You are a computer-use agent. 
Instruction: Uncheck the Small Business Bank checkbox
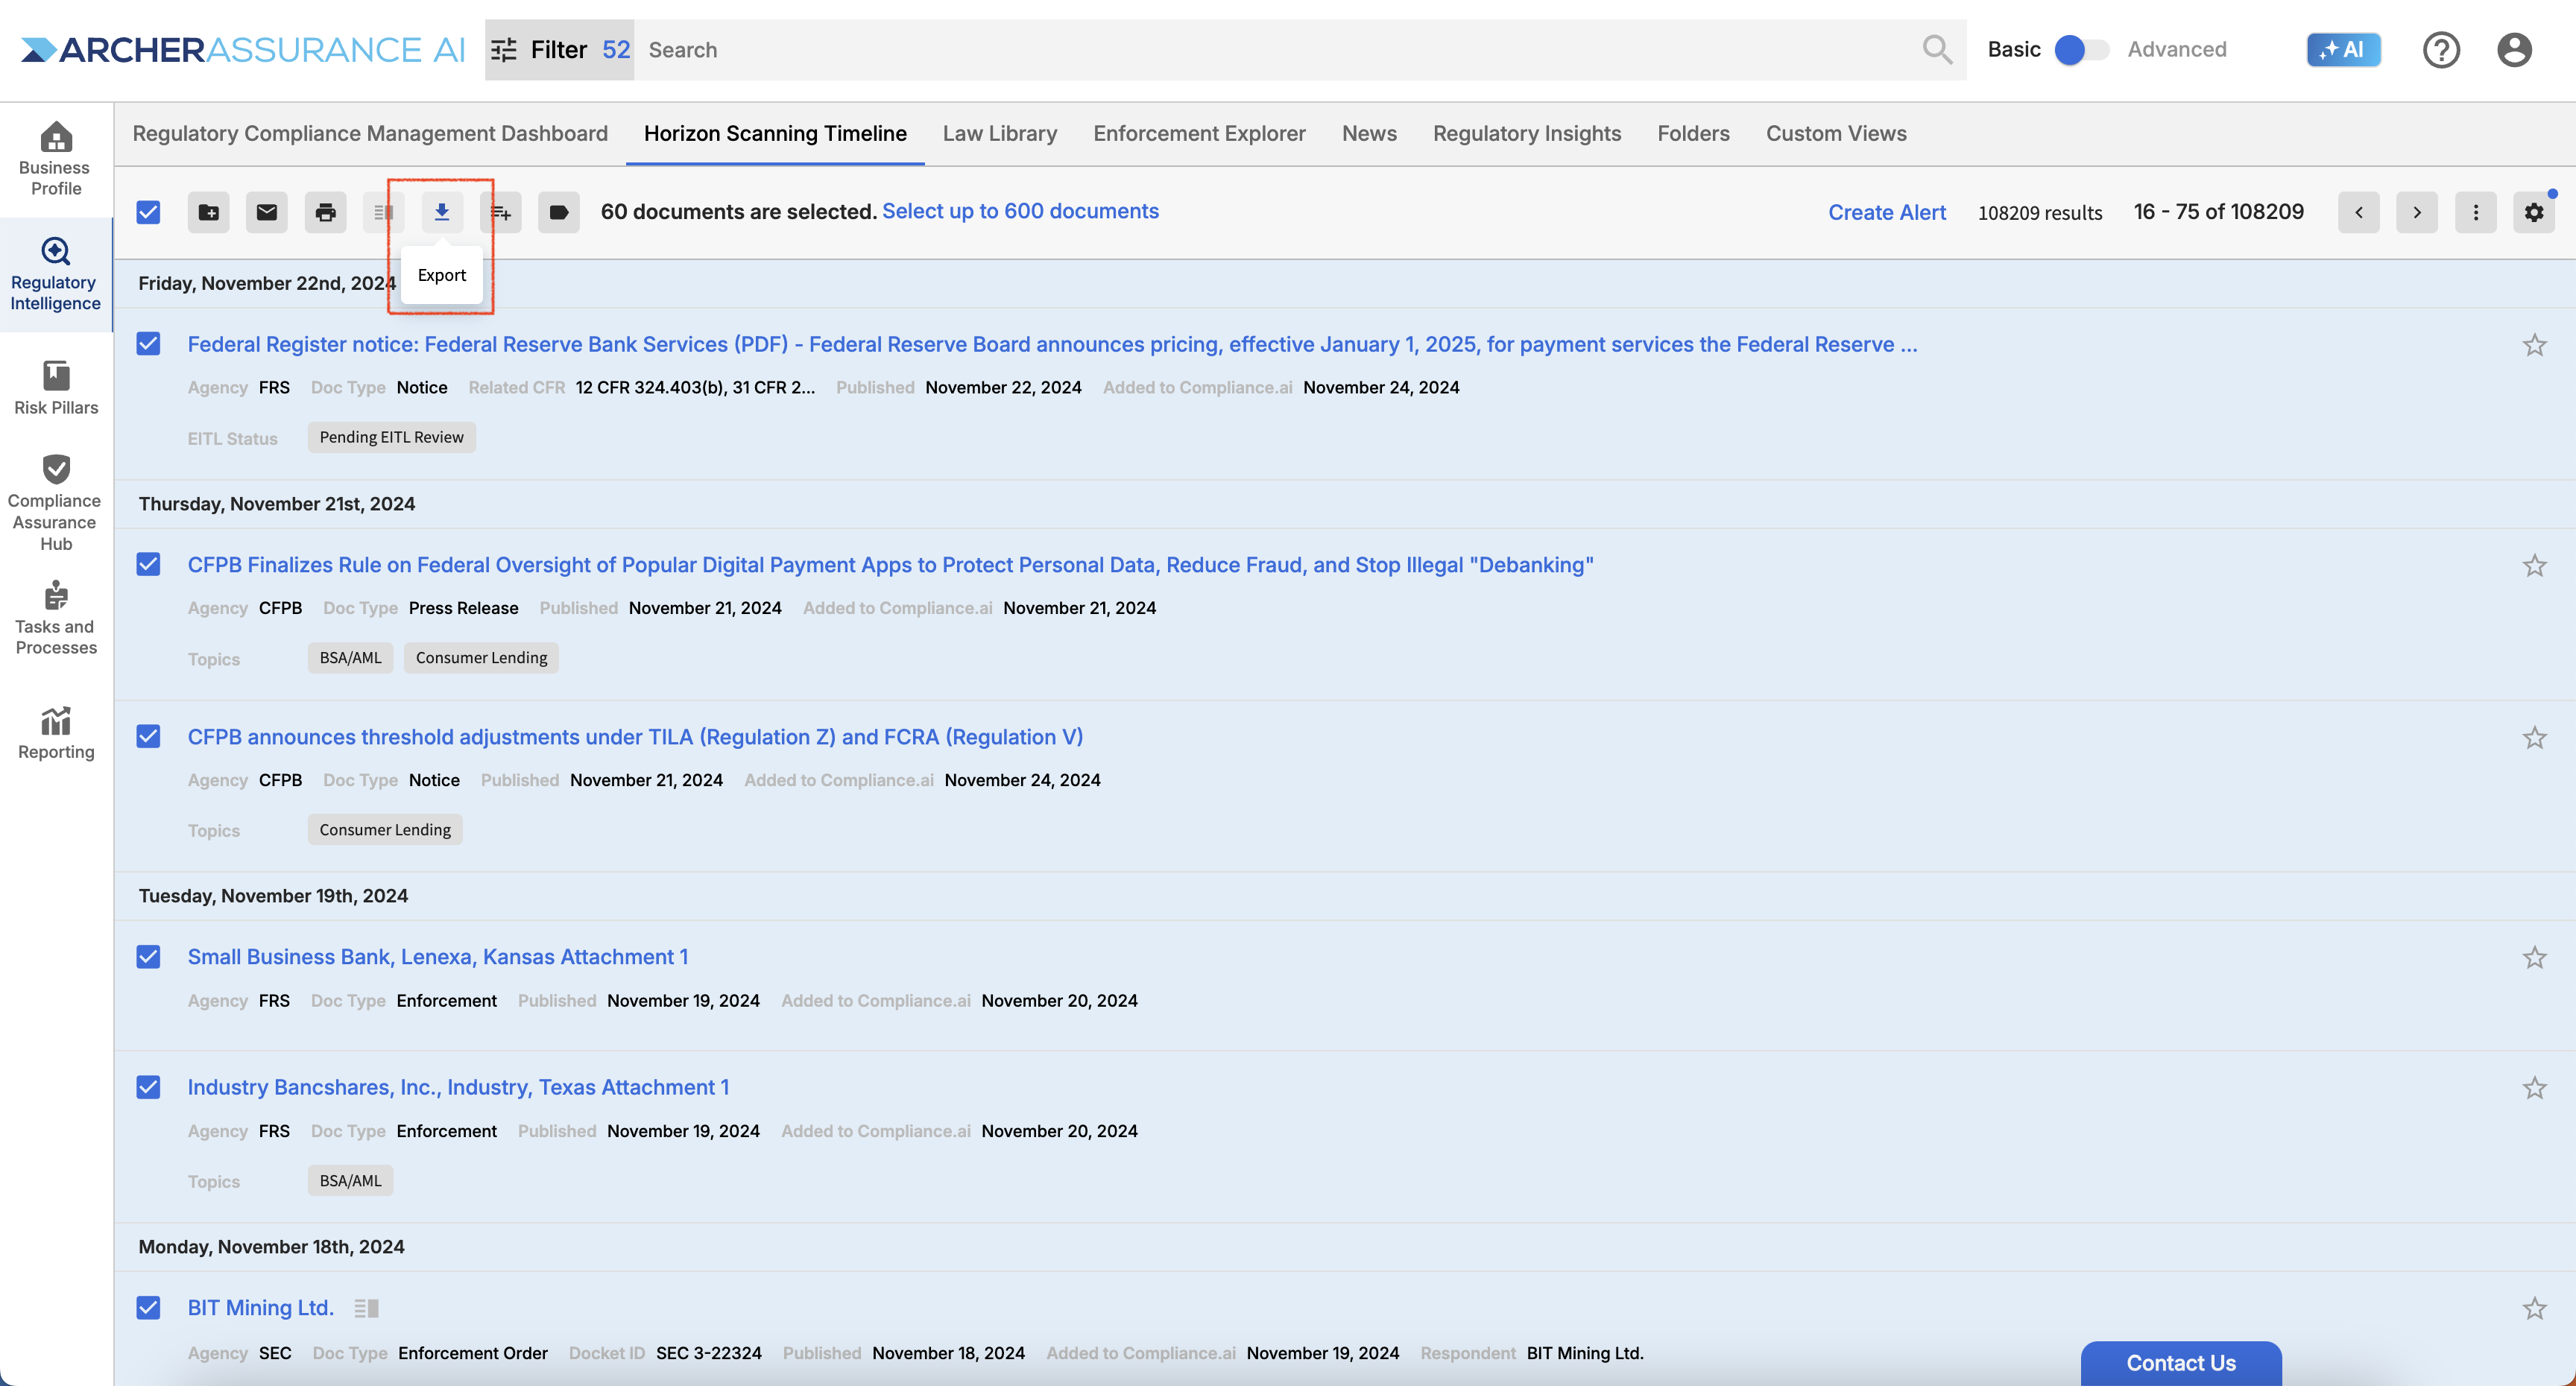click(148, 957)
